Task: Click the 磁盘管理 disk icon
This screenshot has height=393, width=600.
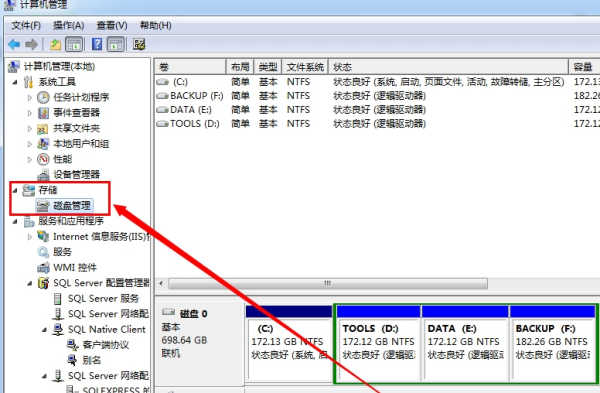Action: click(42, 206)
